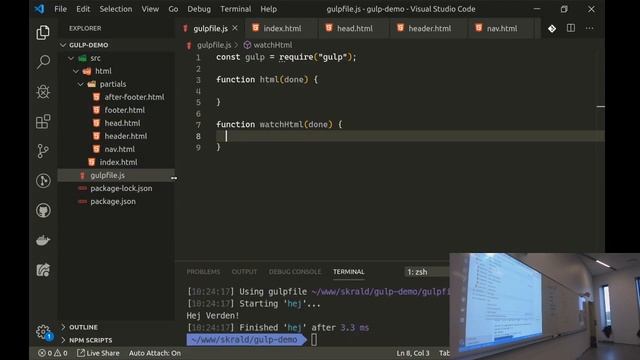Open the Debug menu
Viewport: 640px width, 360px height.
click(199, 9)
